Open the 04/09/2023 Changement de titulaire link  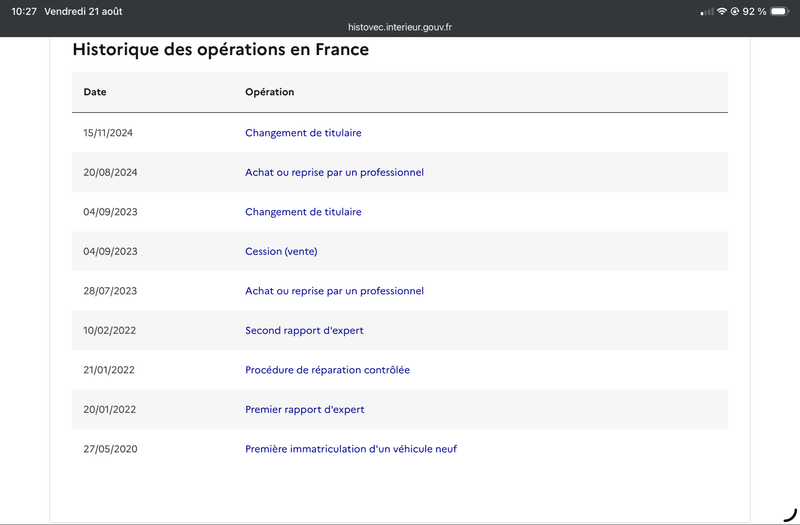coord(303,212)
